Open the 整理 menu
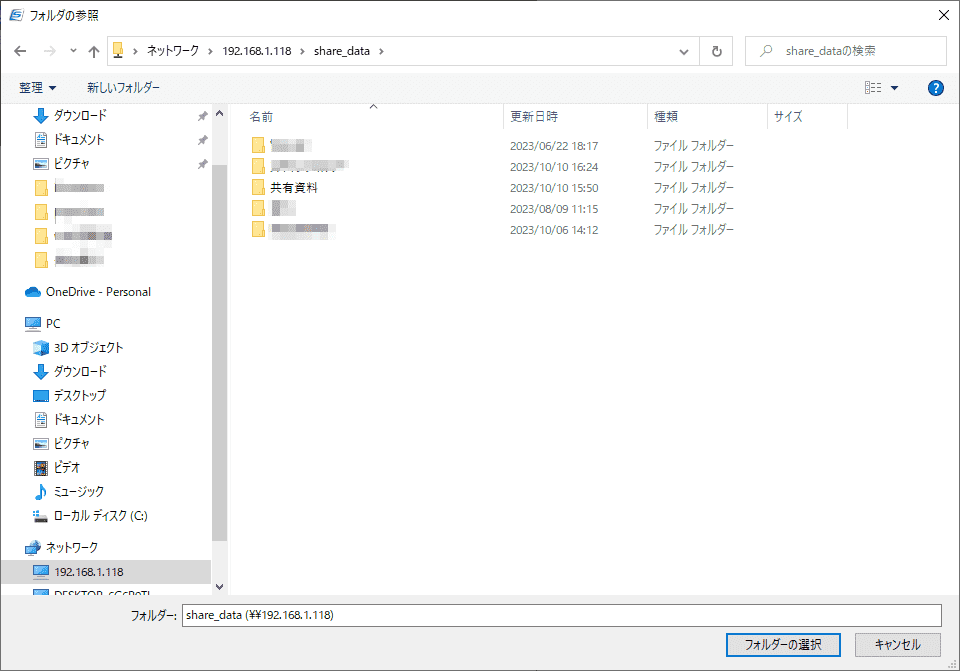Image resolution: width=960 pixels, height=671 pixels. 38,88
